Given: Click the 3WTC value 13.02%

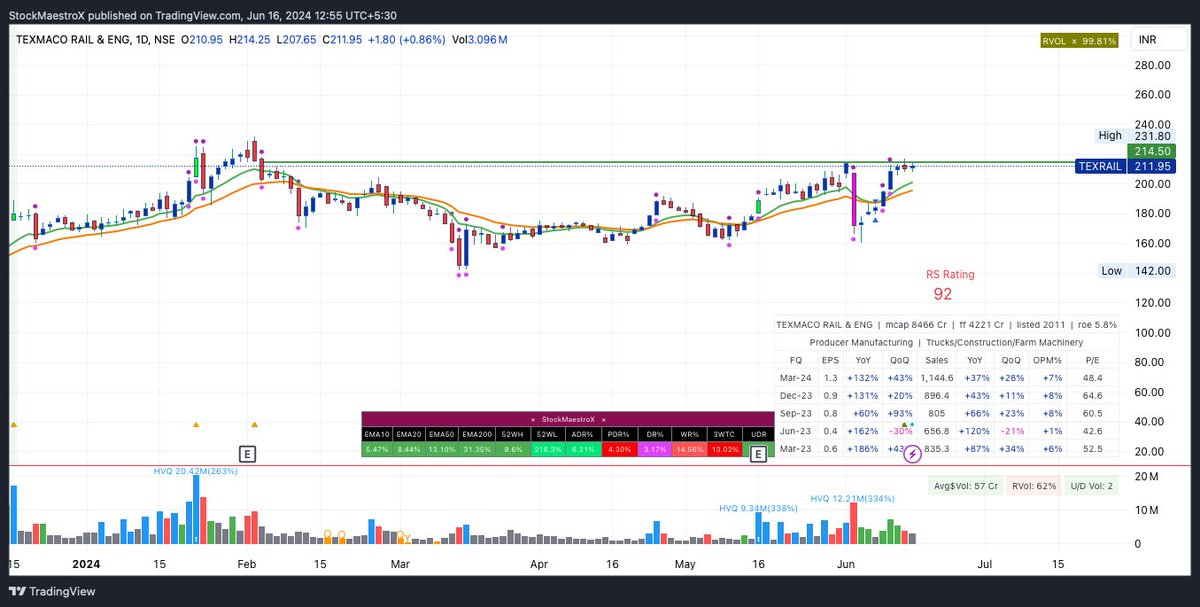Looking at the screenshot, I should pyautogui.click(x=725, y=449).
